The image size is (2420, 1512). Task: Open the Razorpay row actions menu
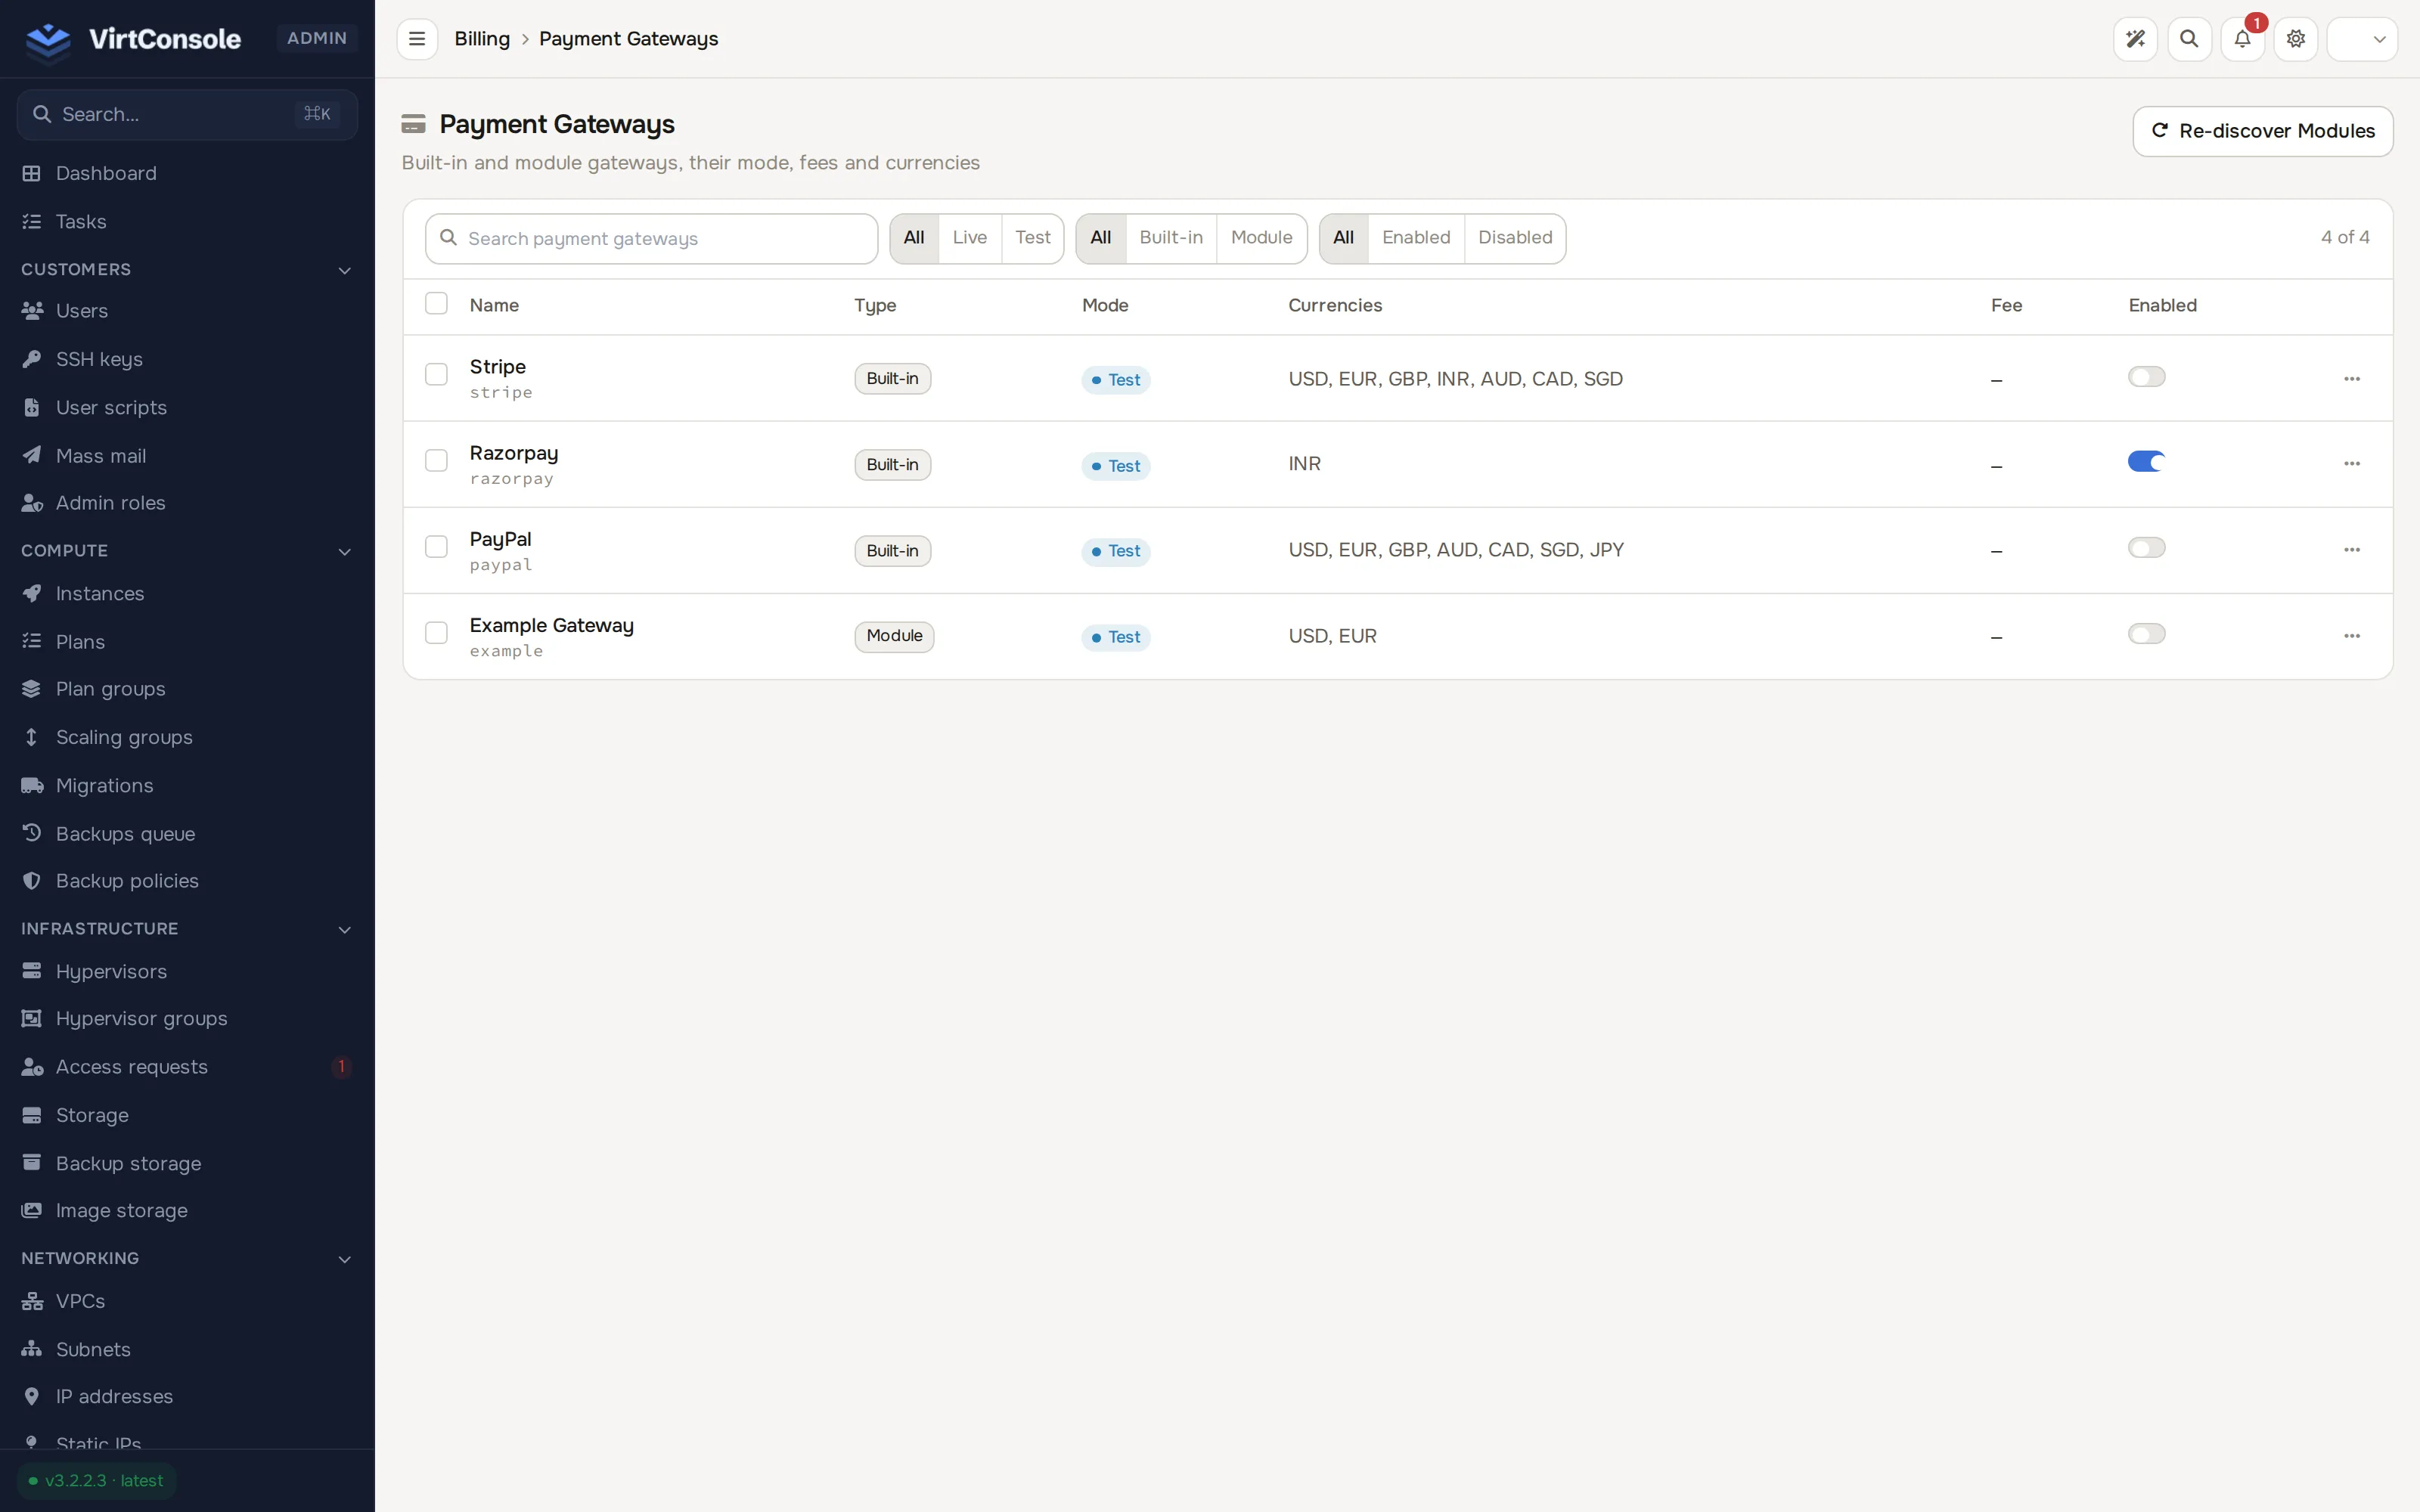2352,464
